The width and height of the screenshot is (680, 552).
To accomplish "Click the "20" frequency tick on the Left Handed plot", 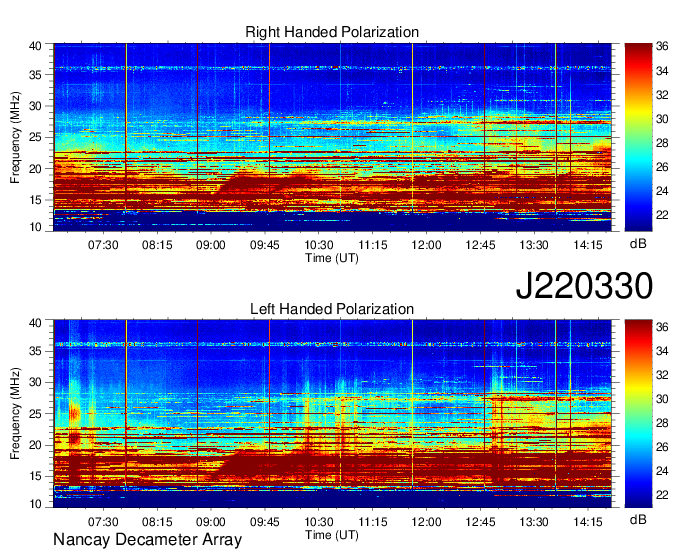I will (x=35, y=445).
